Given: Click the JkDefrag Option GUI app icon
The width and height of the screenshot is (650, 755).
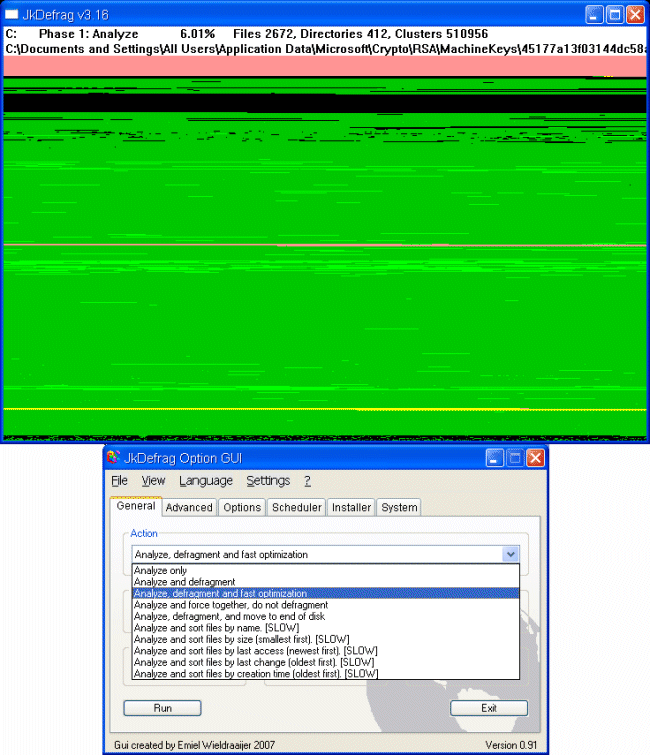Looking at the screenshot, I should click(x=113, y=457).
